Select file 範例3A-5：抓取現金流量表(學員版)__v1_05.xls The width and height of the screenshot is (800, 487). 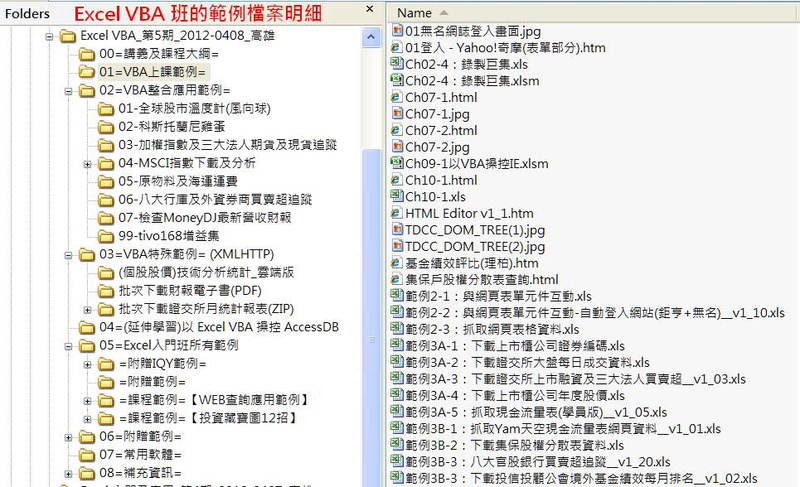point(536,412)
